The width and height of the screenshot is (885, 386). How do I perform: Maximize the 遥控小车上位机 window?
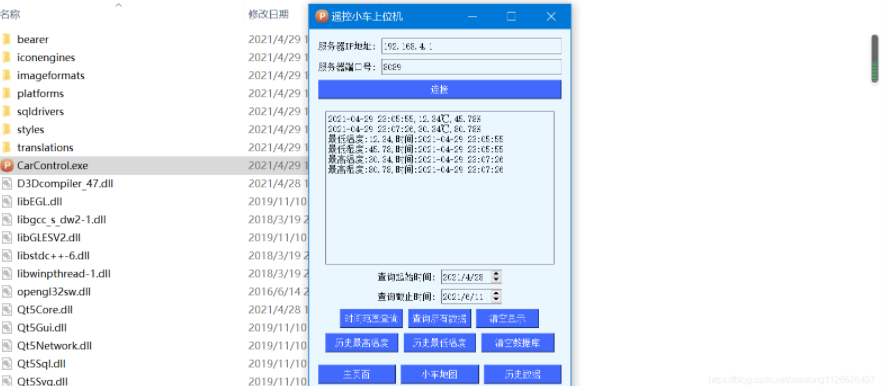click(511, 16)
